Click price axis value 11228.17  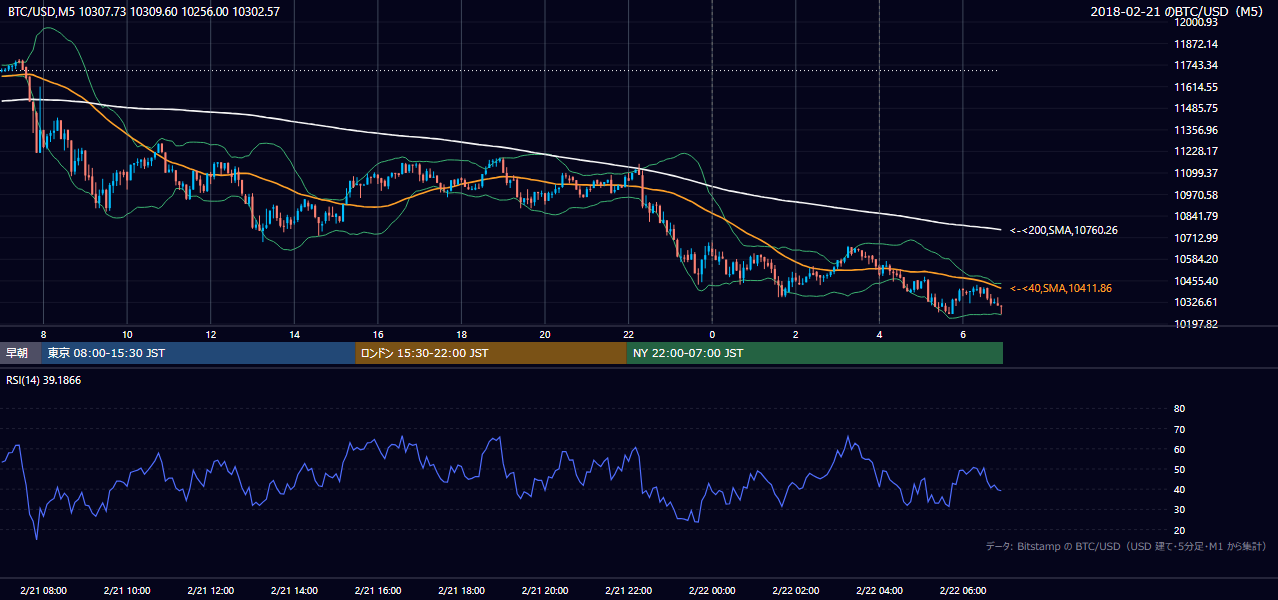[1197, 151]
